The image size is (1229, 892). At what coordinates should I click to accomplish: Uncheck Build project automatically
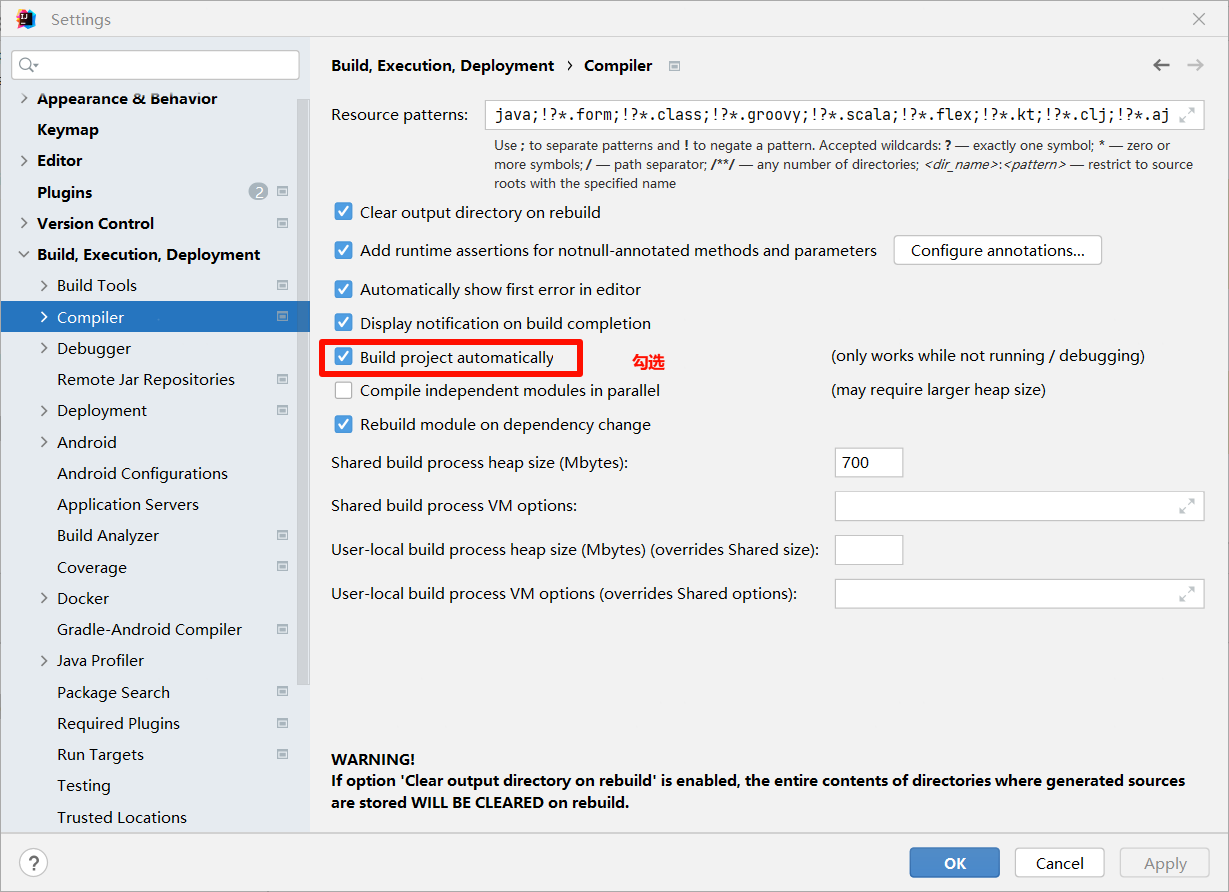point(343,357)
